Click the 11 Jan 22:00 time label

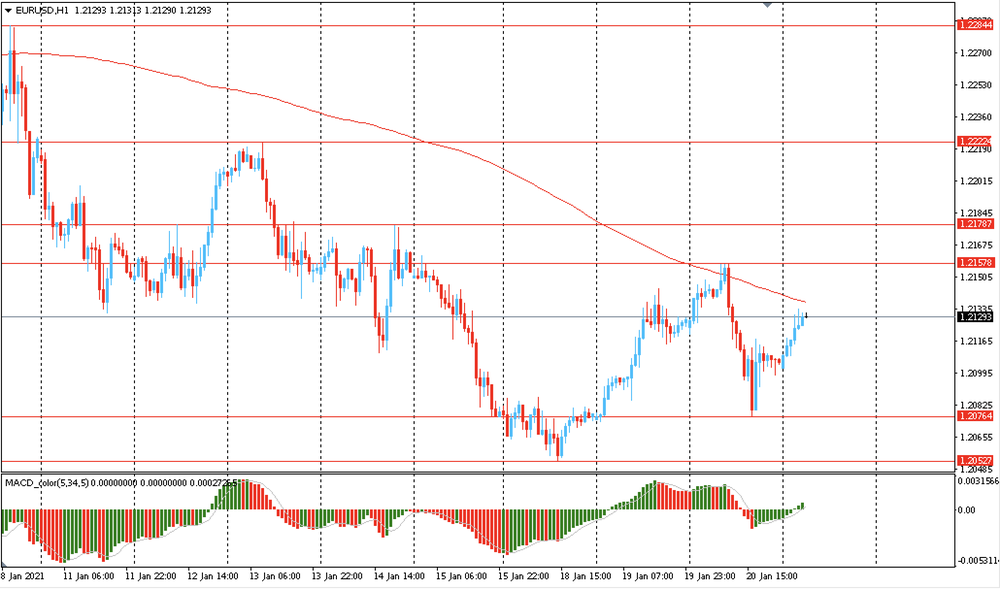point(151,576)
